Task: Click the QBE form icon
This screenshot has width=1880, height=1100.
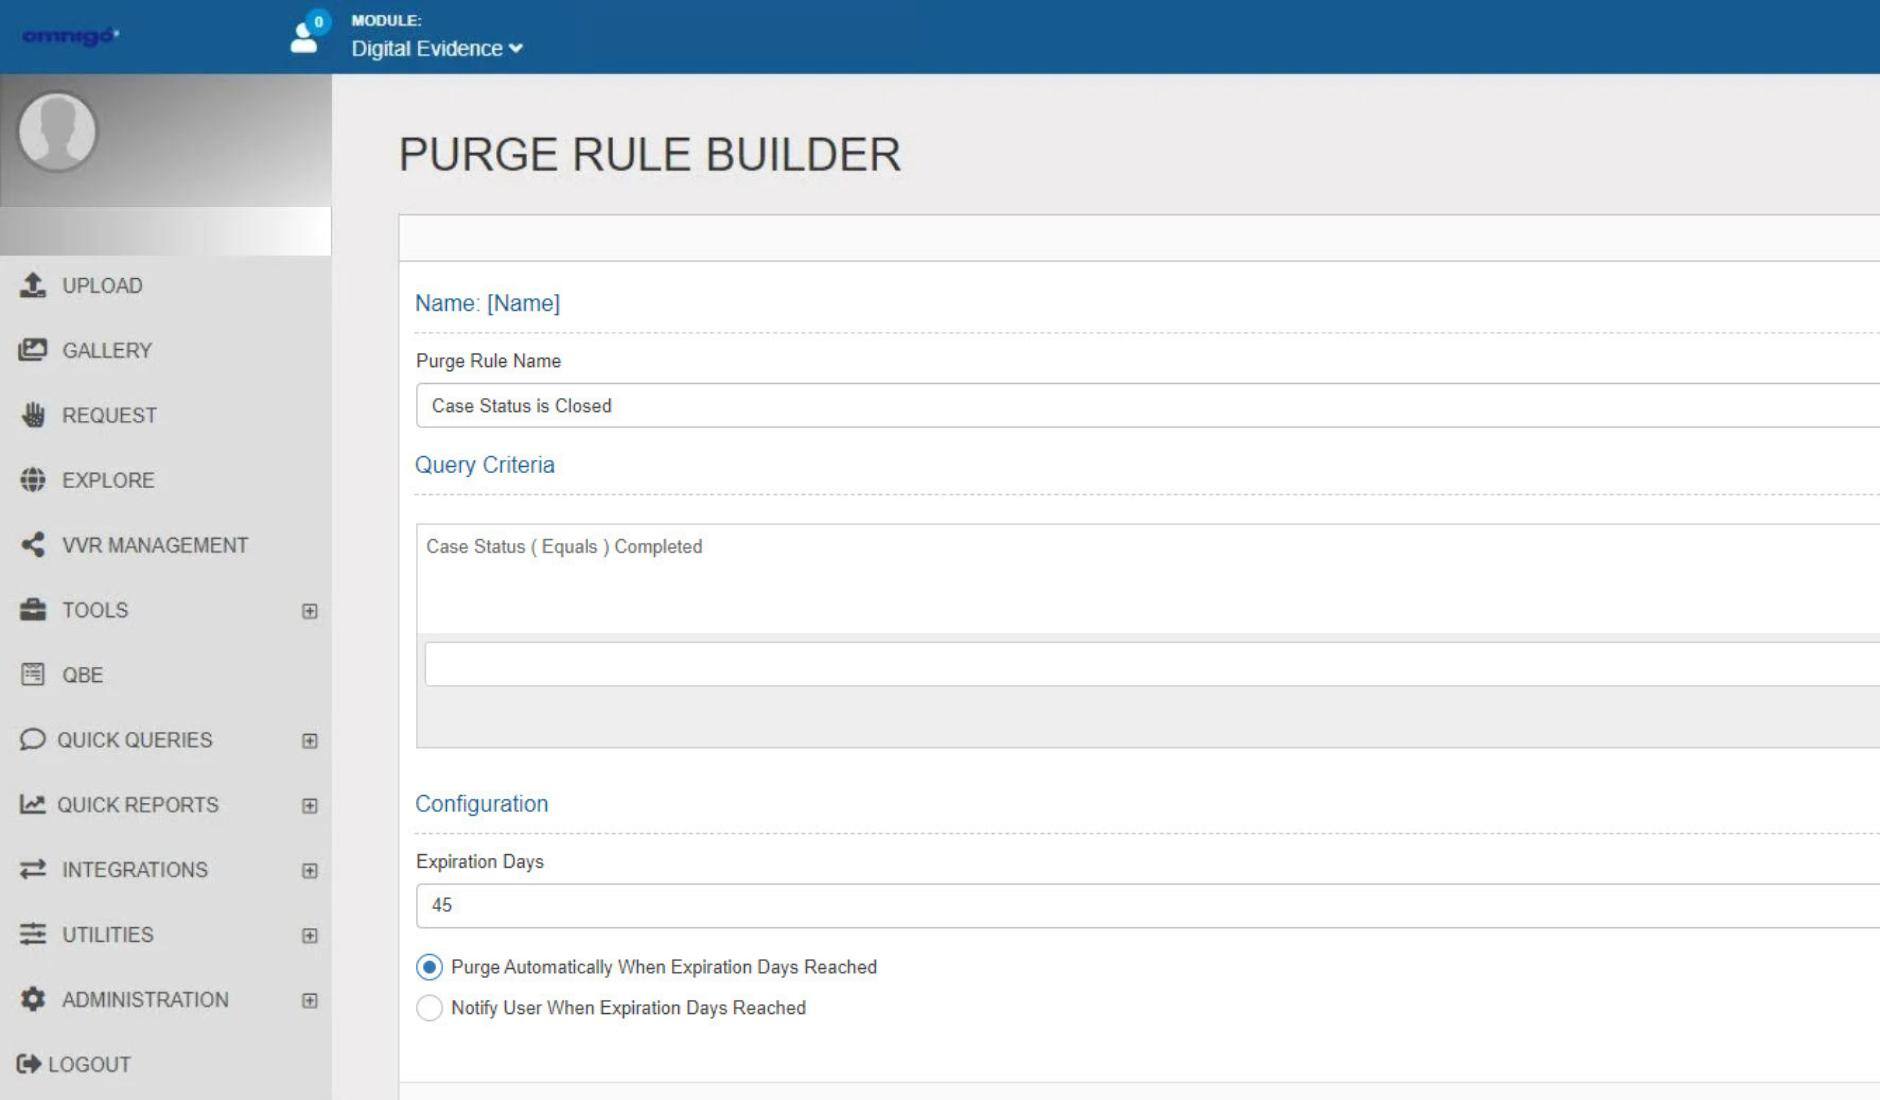Action: pos(33,675)
